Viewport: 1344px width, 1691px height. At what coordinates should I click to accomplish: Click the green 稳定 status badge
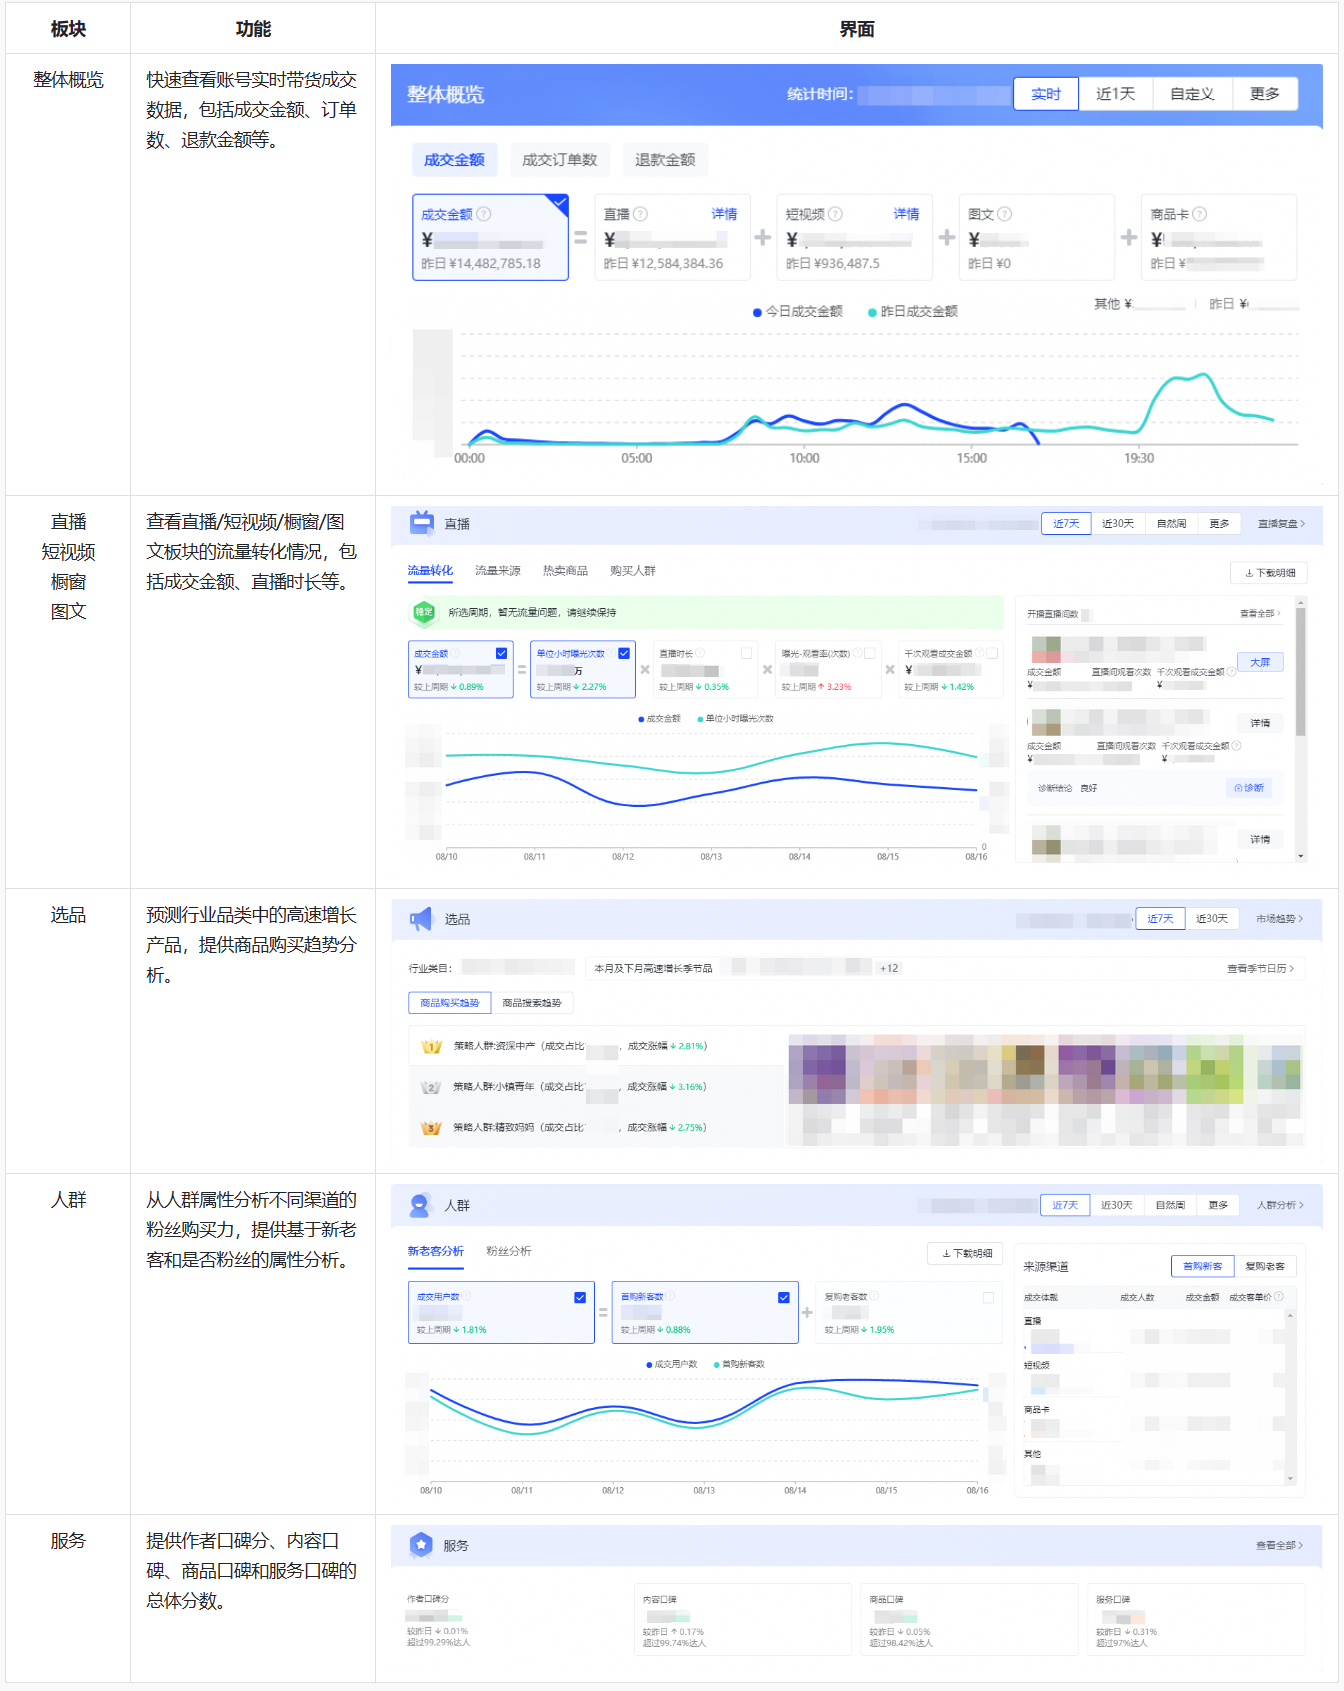(x=424, y=612)
